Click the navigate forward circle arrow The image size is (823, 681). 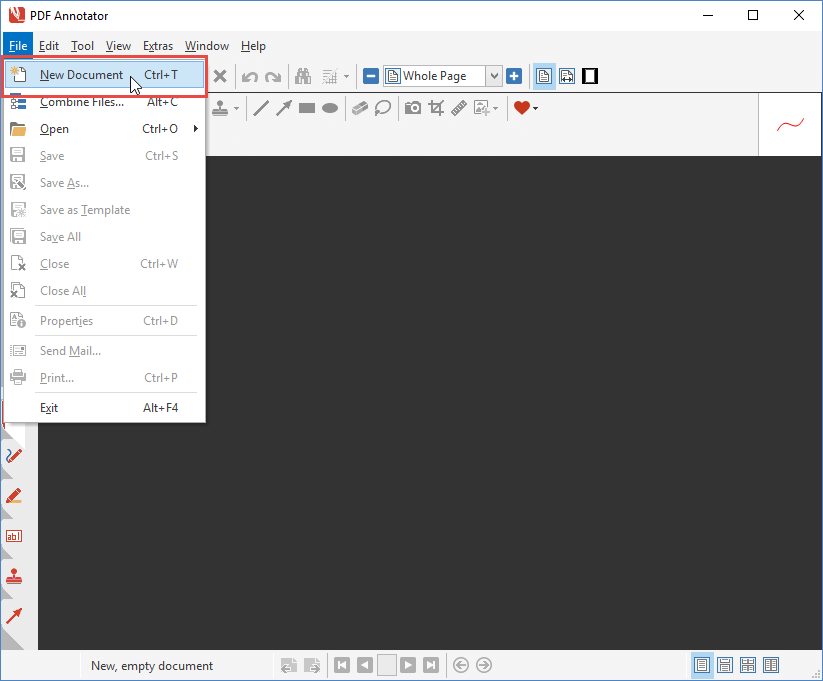[484, 665]
